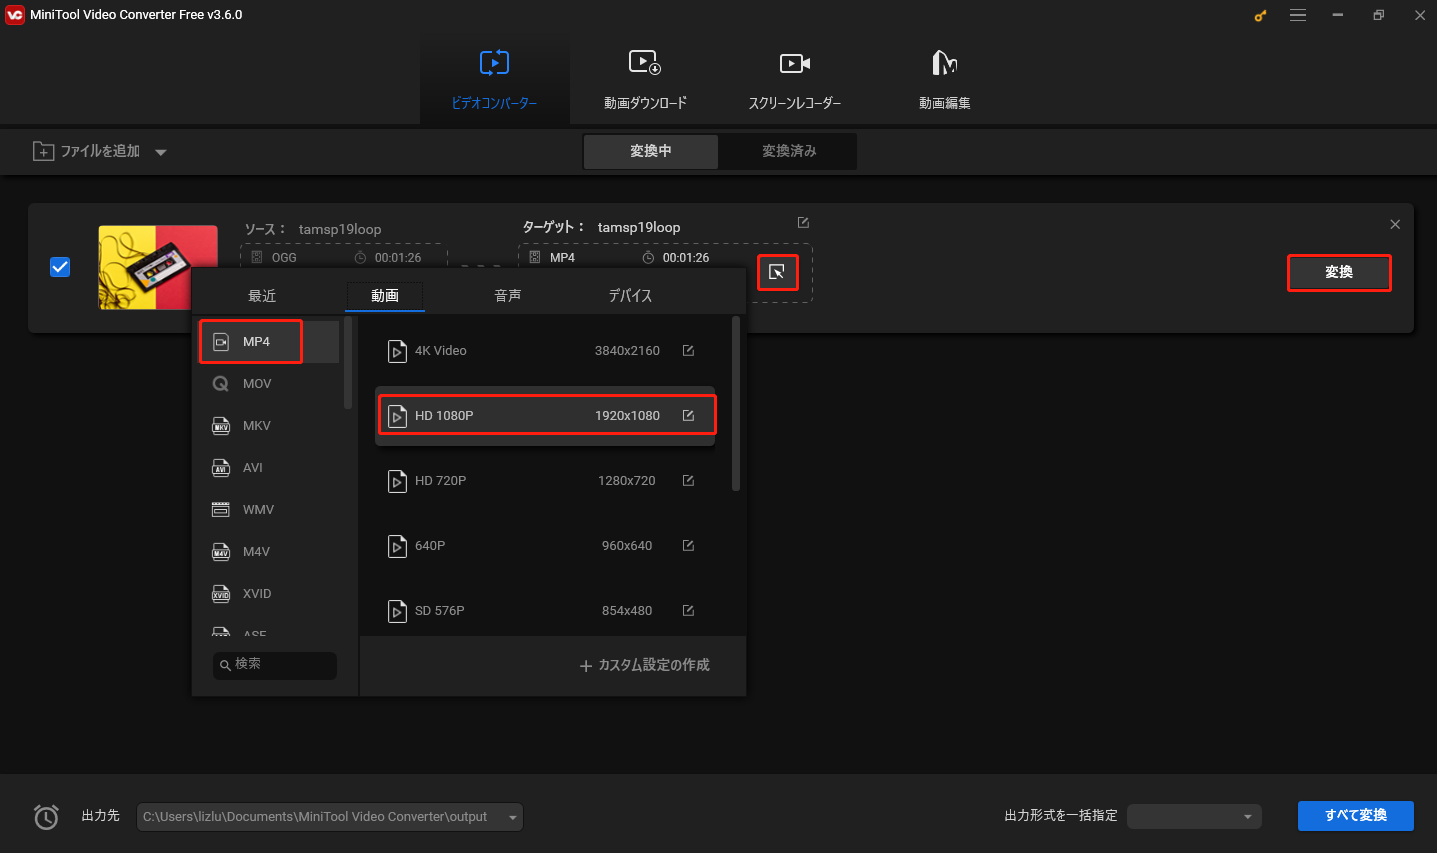Click the 変換 convert button
1437x853 pixels.
pos(1339,272)
